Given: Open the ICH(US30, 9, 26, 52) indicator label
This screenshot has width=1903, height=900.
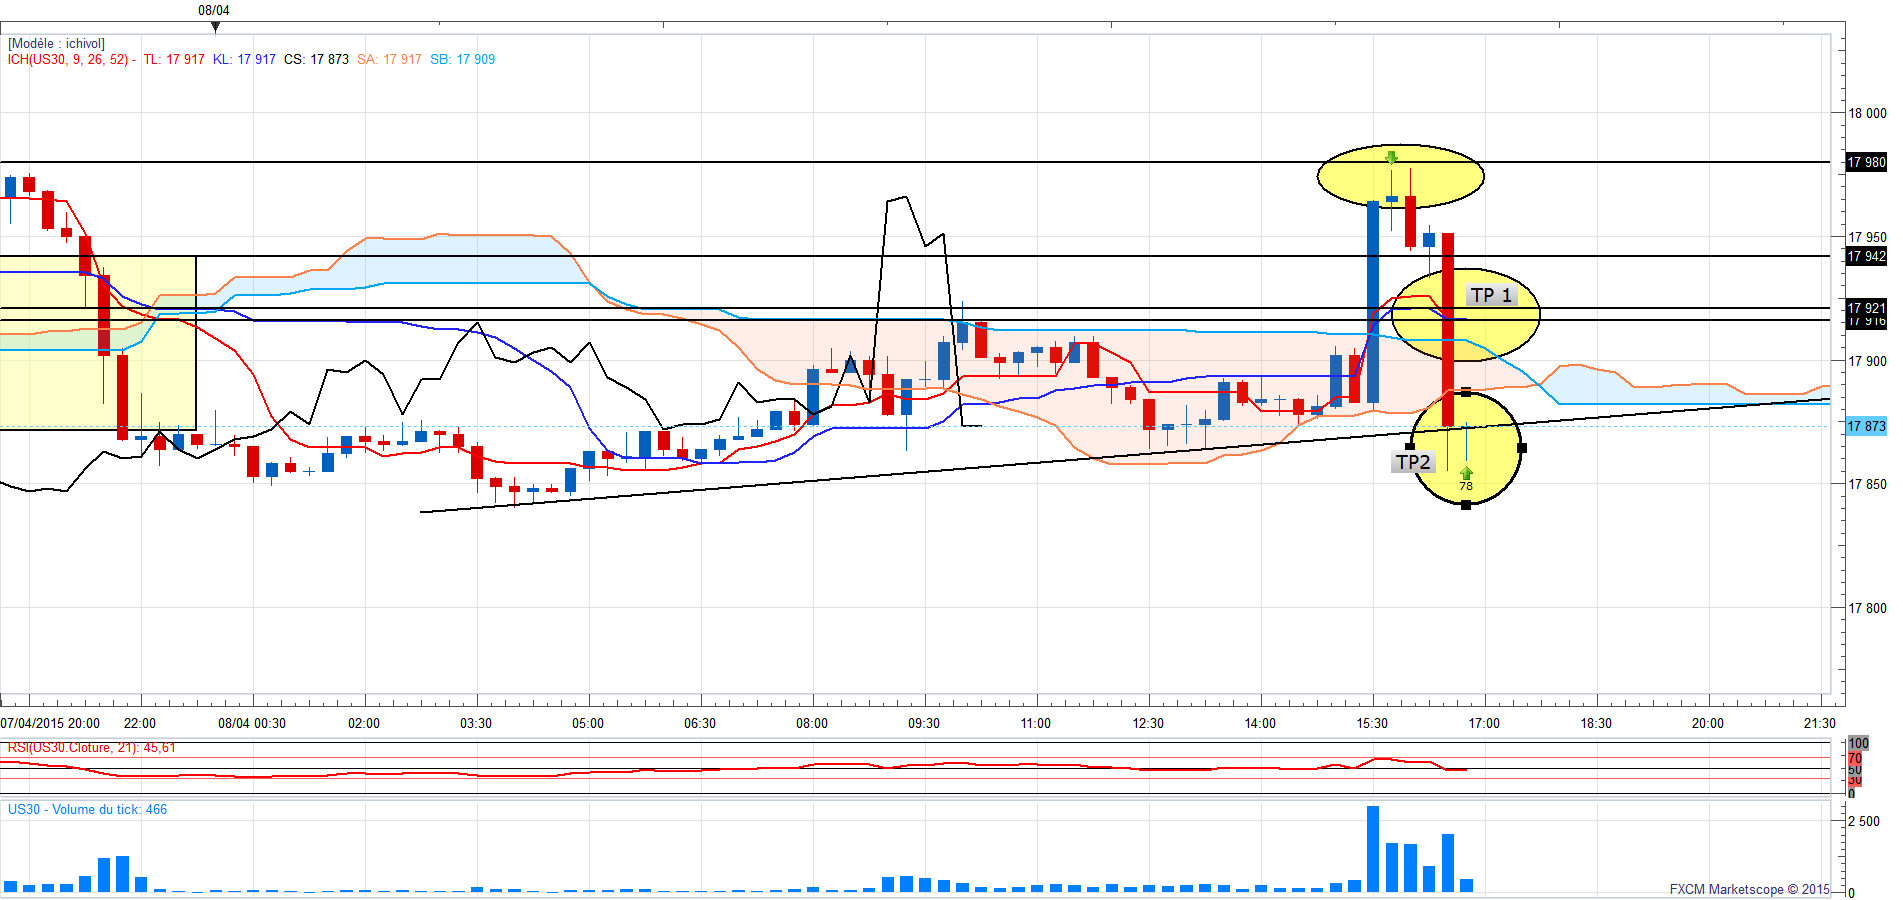Looking at the screenshot, I should coord(72,59).
